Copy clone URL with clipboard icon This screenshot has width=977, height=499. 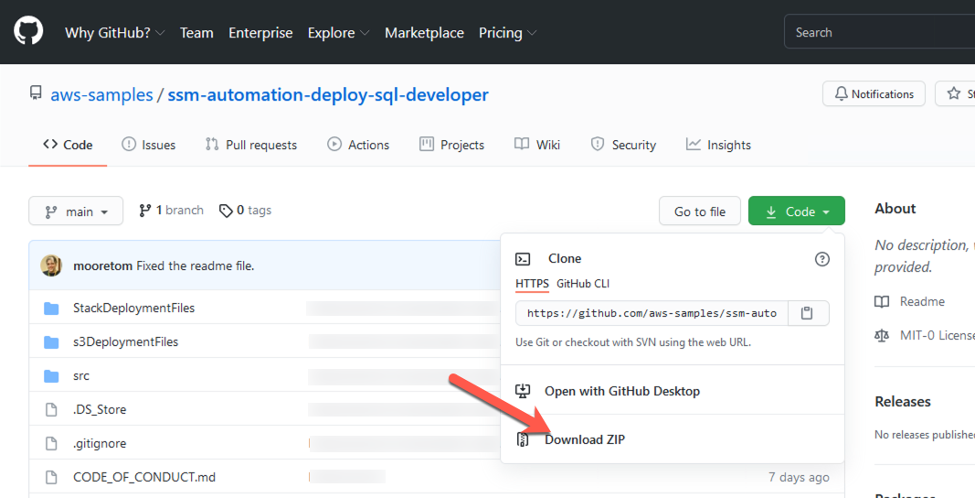point(808,313)
